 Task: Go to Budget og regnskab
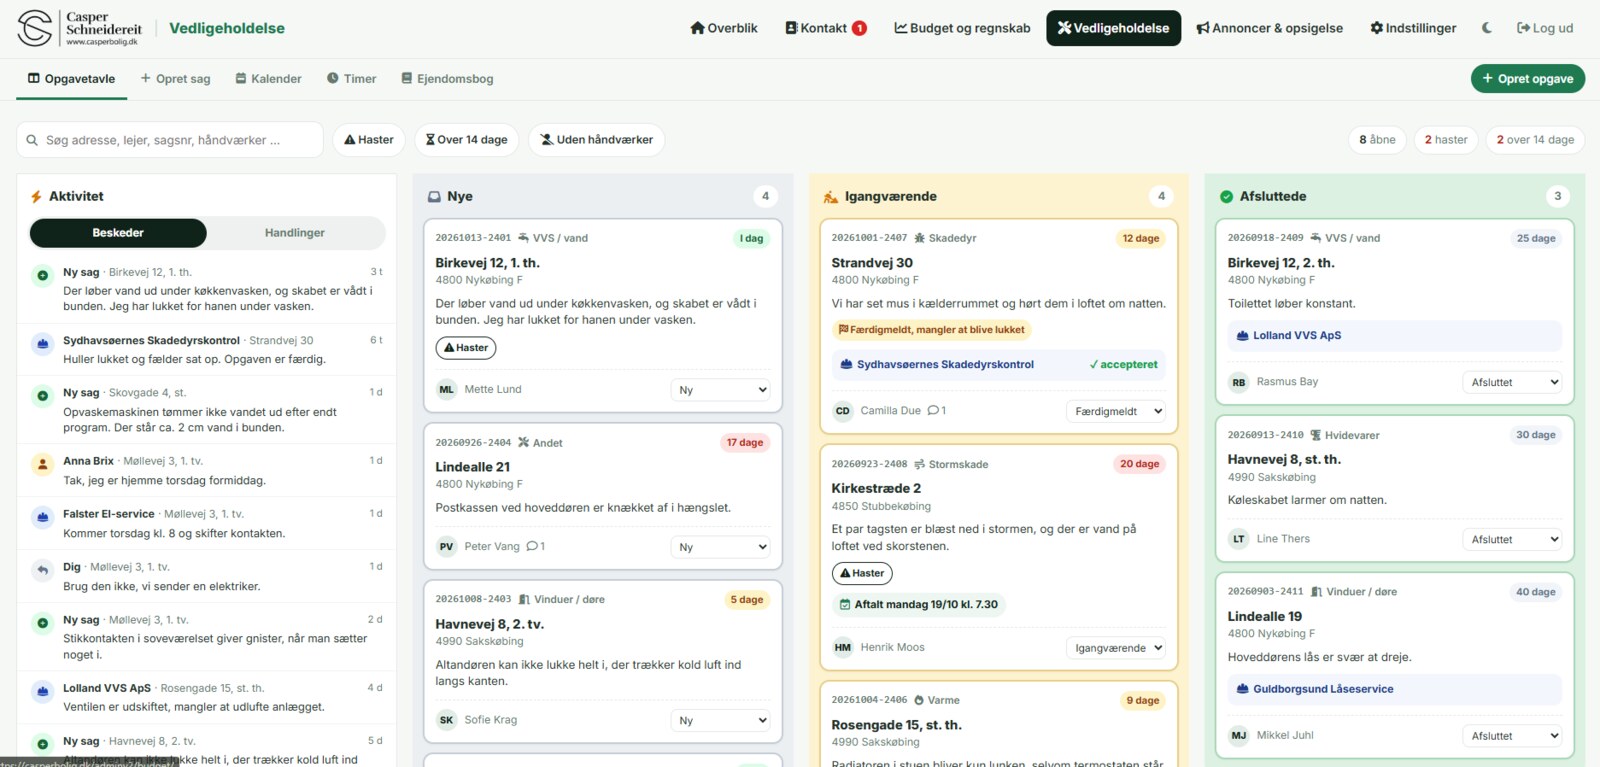tap(962, 28)
